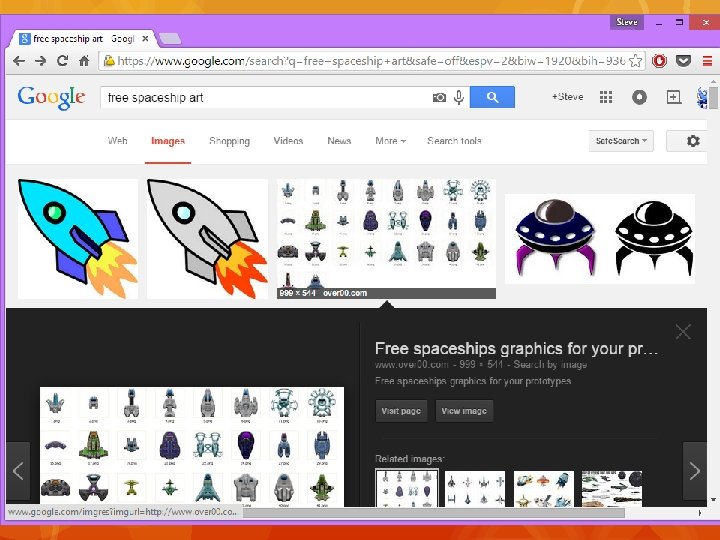Viewport: 720px width, 540px height.
Task: Select the first highlighted related image
Action: coord(407,488)
